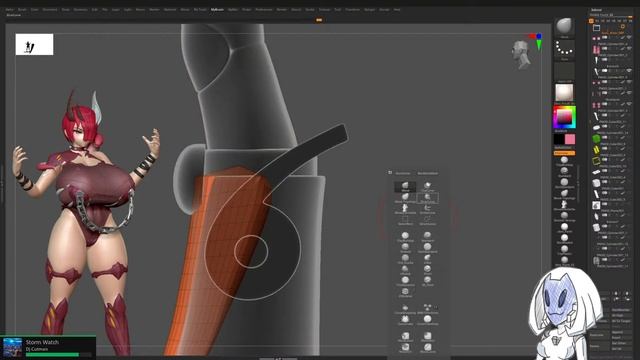Select the solid yellow subtool thumbnail
Screen dimensions: 640x360
tap(596, 150)
